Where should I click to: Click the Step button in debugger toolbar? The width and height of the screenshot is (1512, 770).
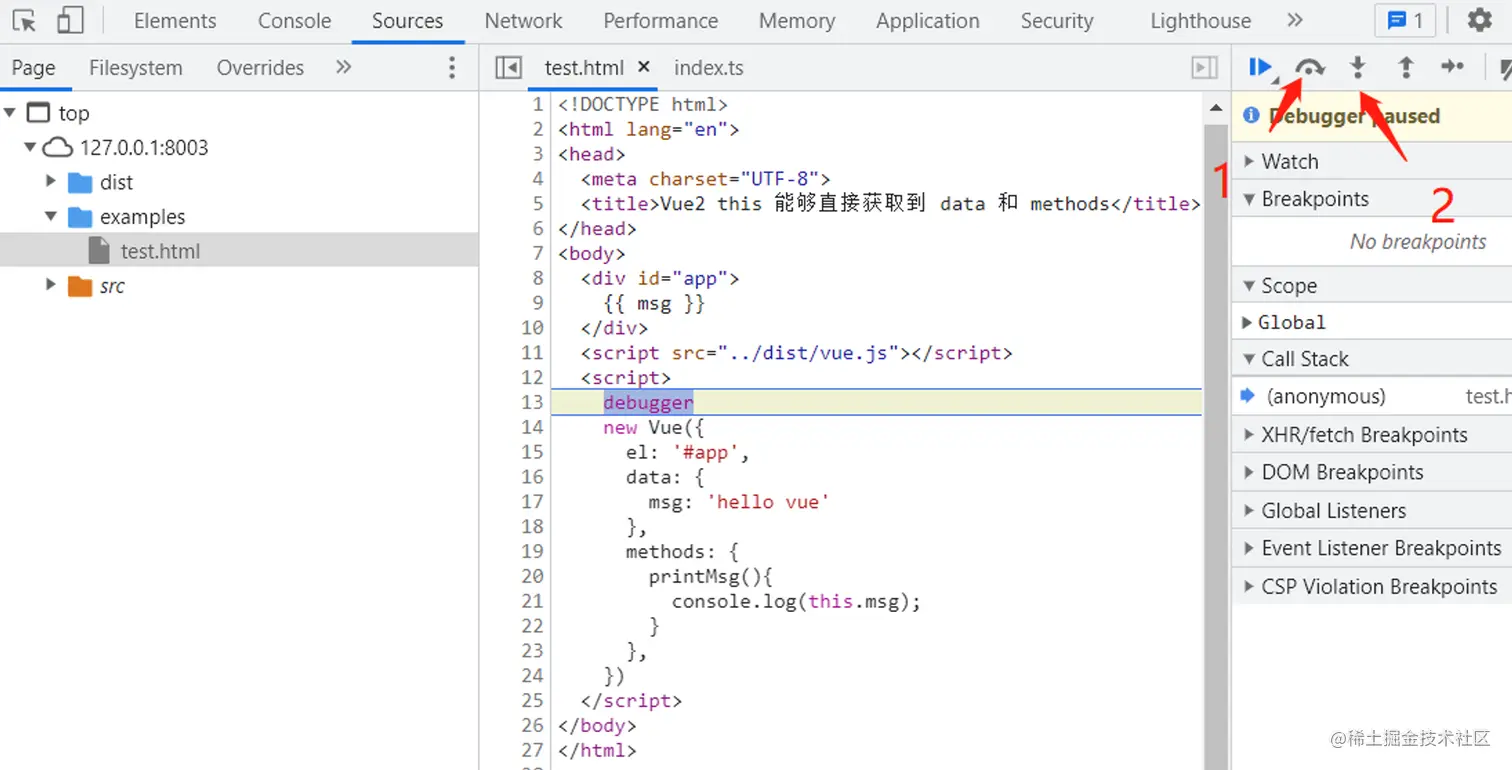click(1452, 67)
